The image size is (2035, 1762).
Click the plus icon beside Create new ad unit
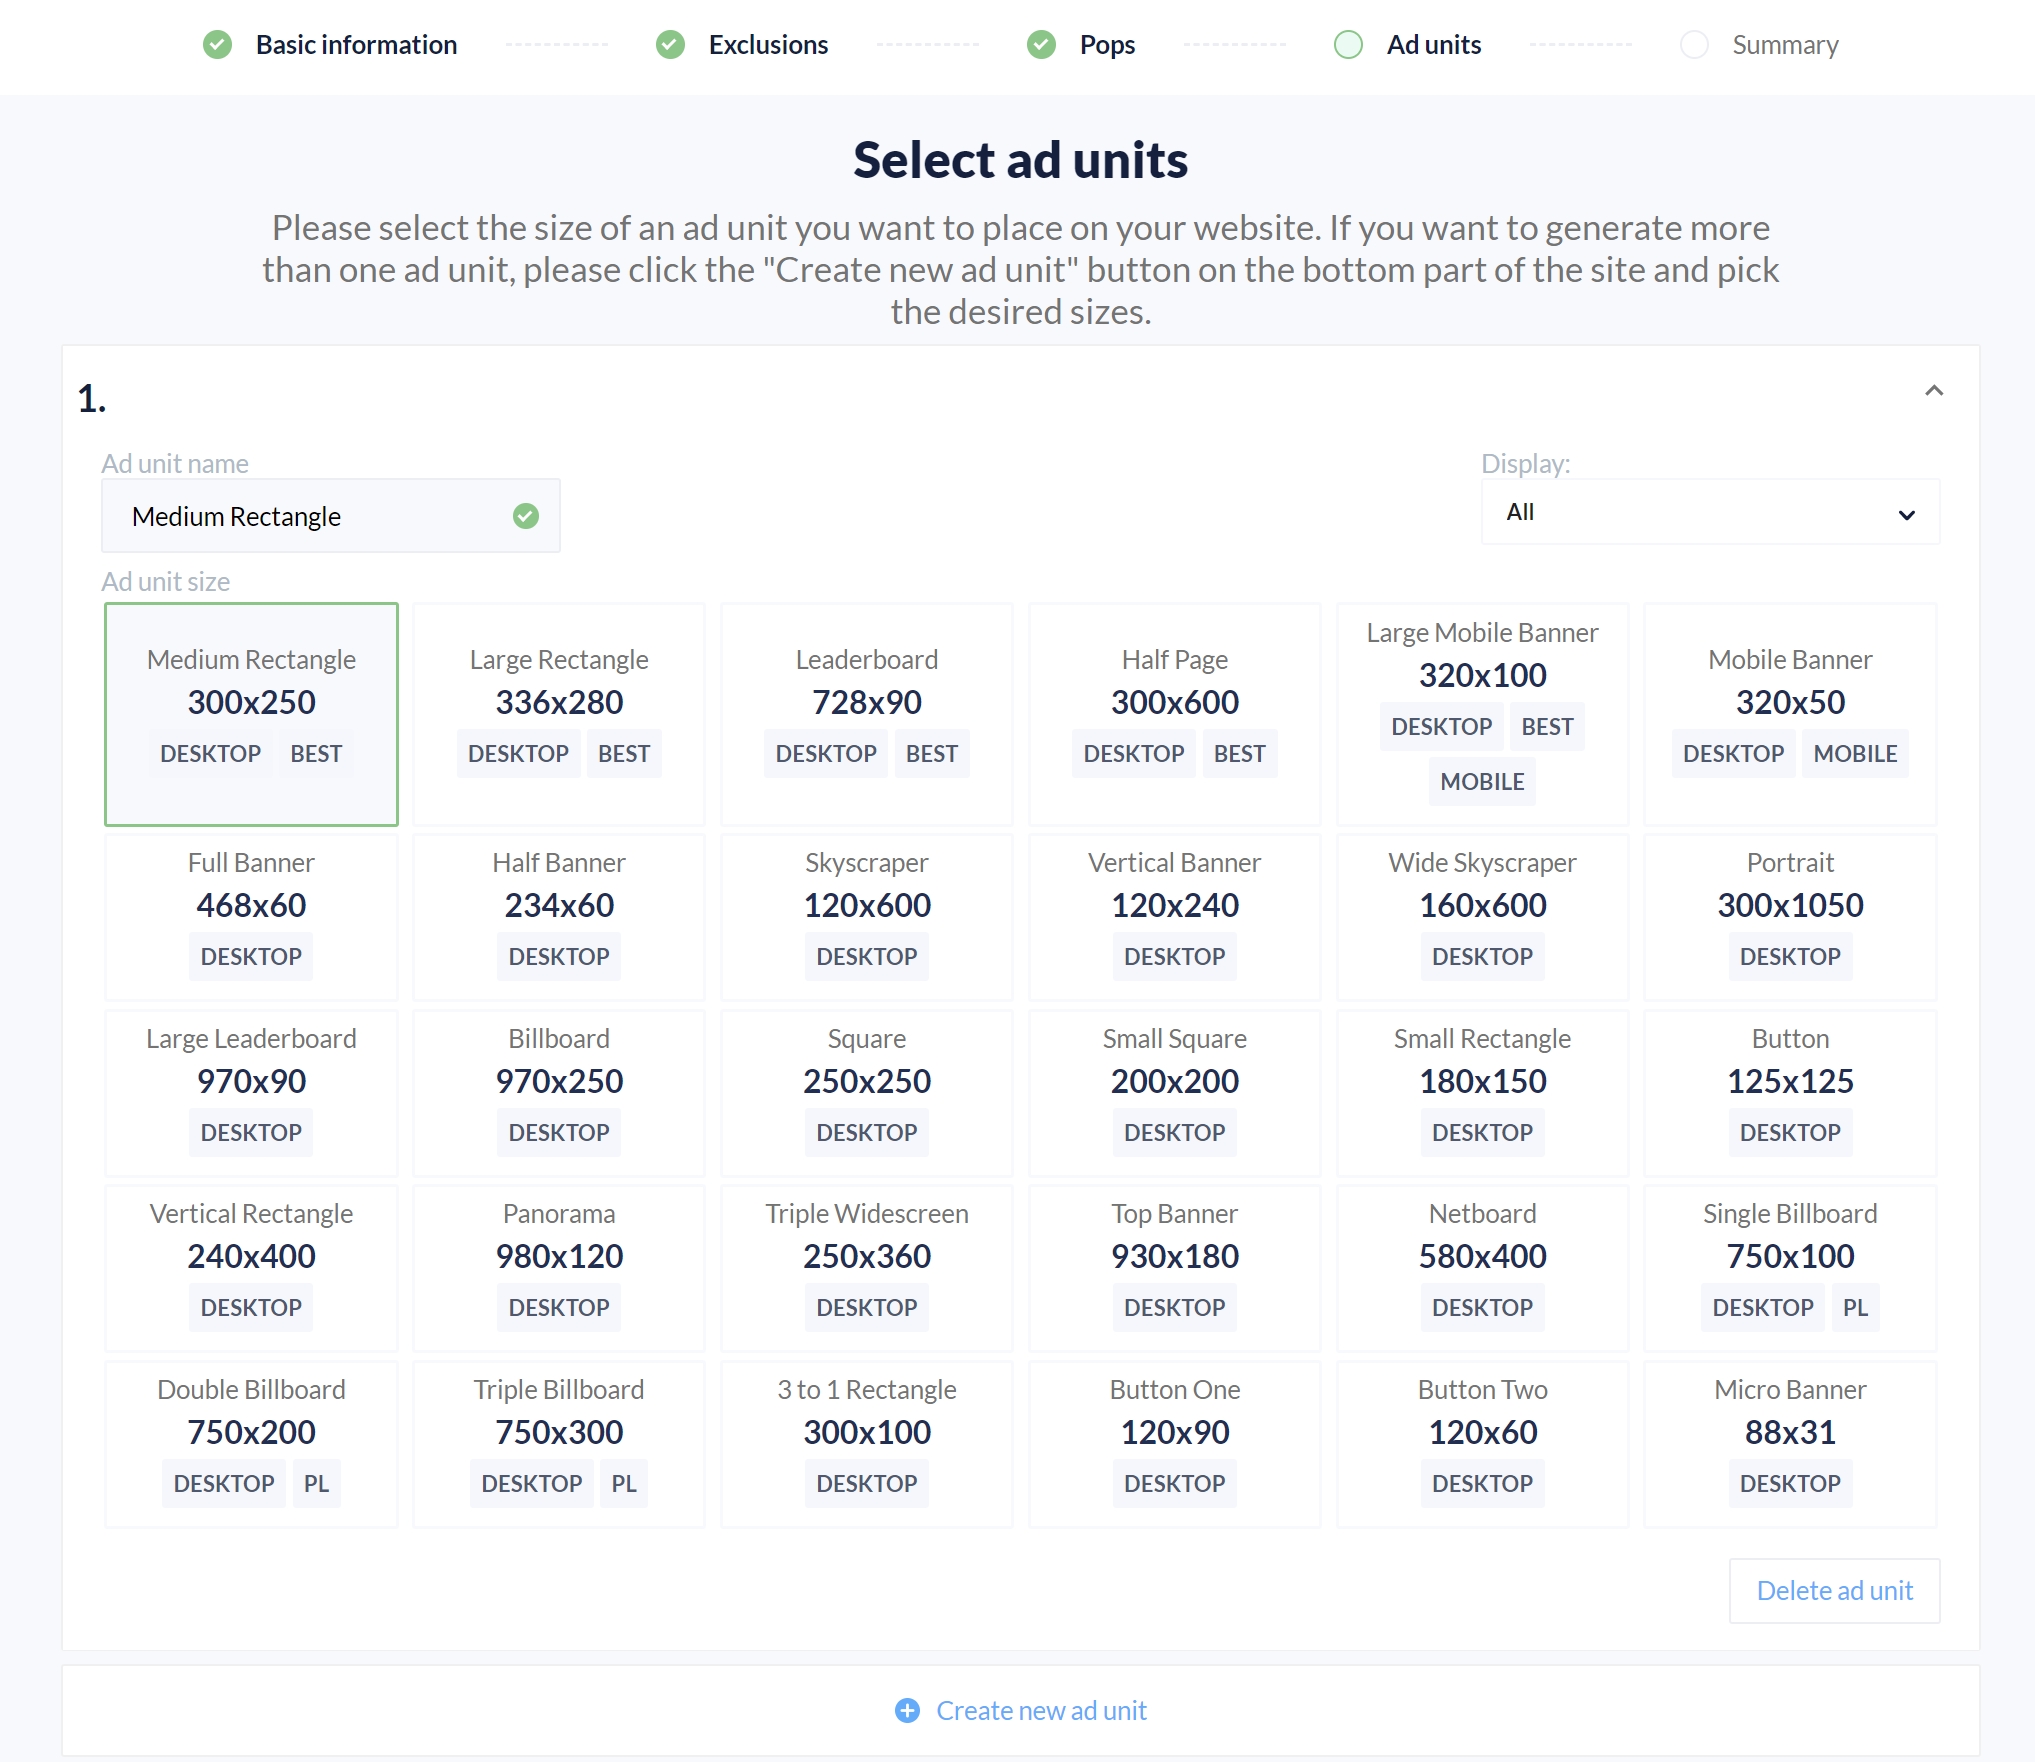(x=907, y=1711)
